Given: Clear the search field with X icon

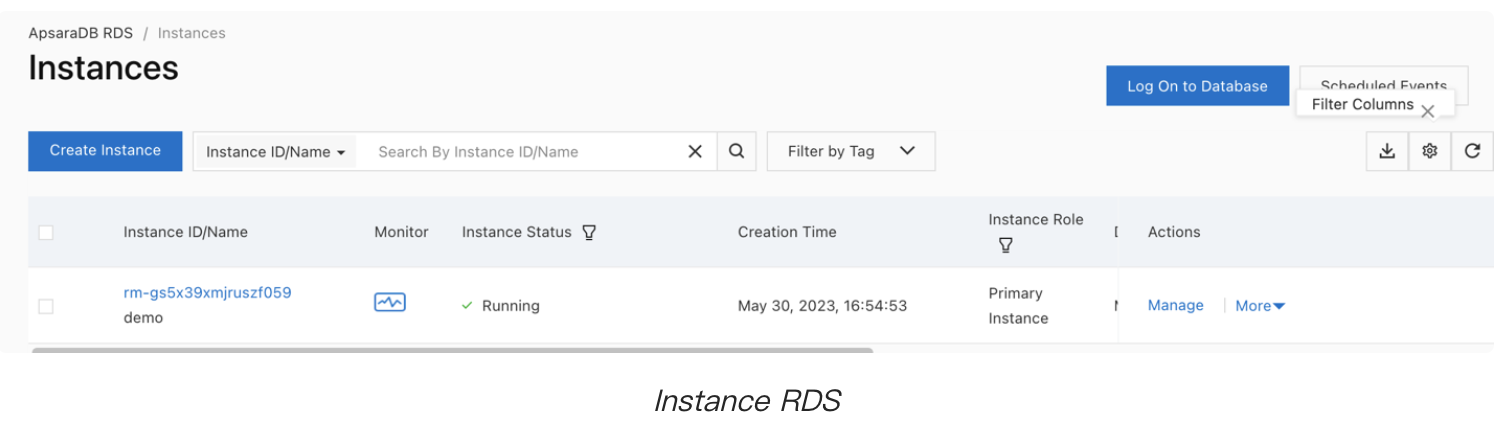Looking at the screenshot, I should [x=695, y=152].
